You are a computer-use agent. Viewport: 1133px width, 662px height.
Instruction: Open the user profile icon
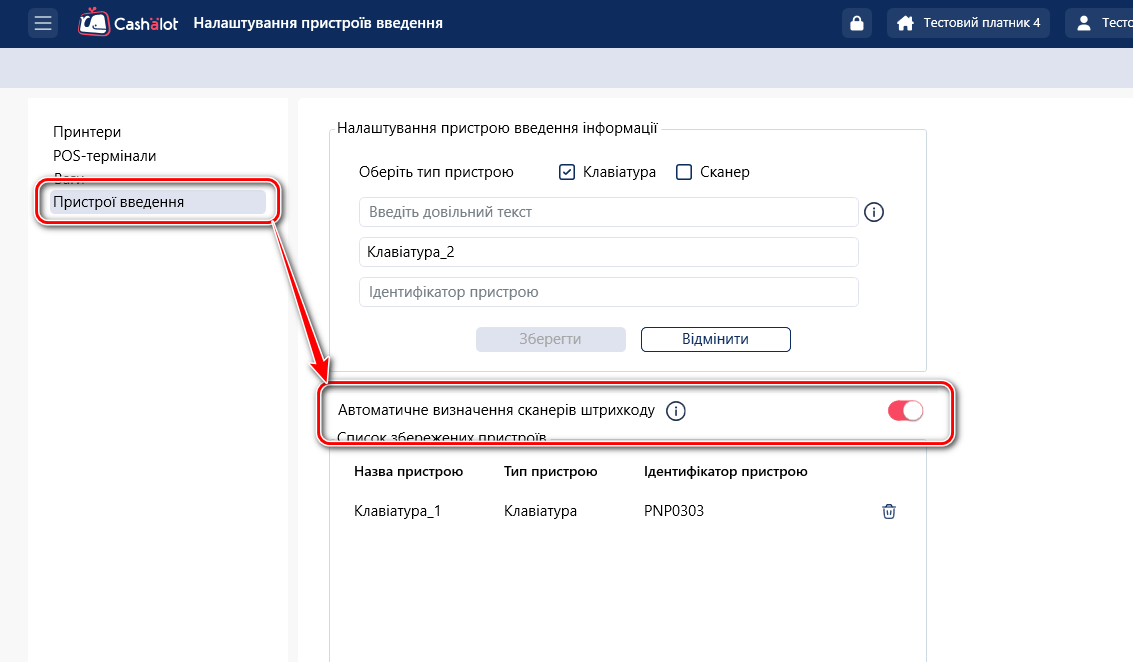(x=1083, y=23)
